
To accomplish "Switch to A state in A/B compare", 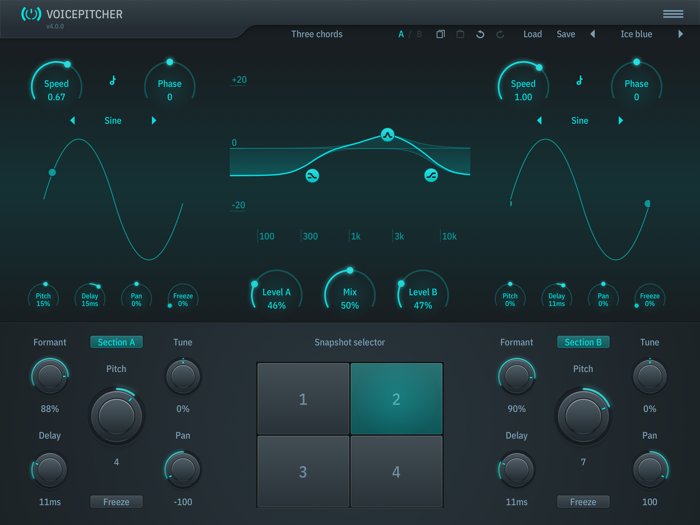I will (x=402, y=34).
